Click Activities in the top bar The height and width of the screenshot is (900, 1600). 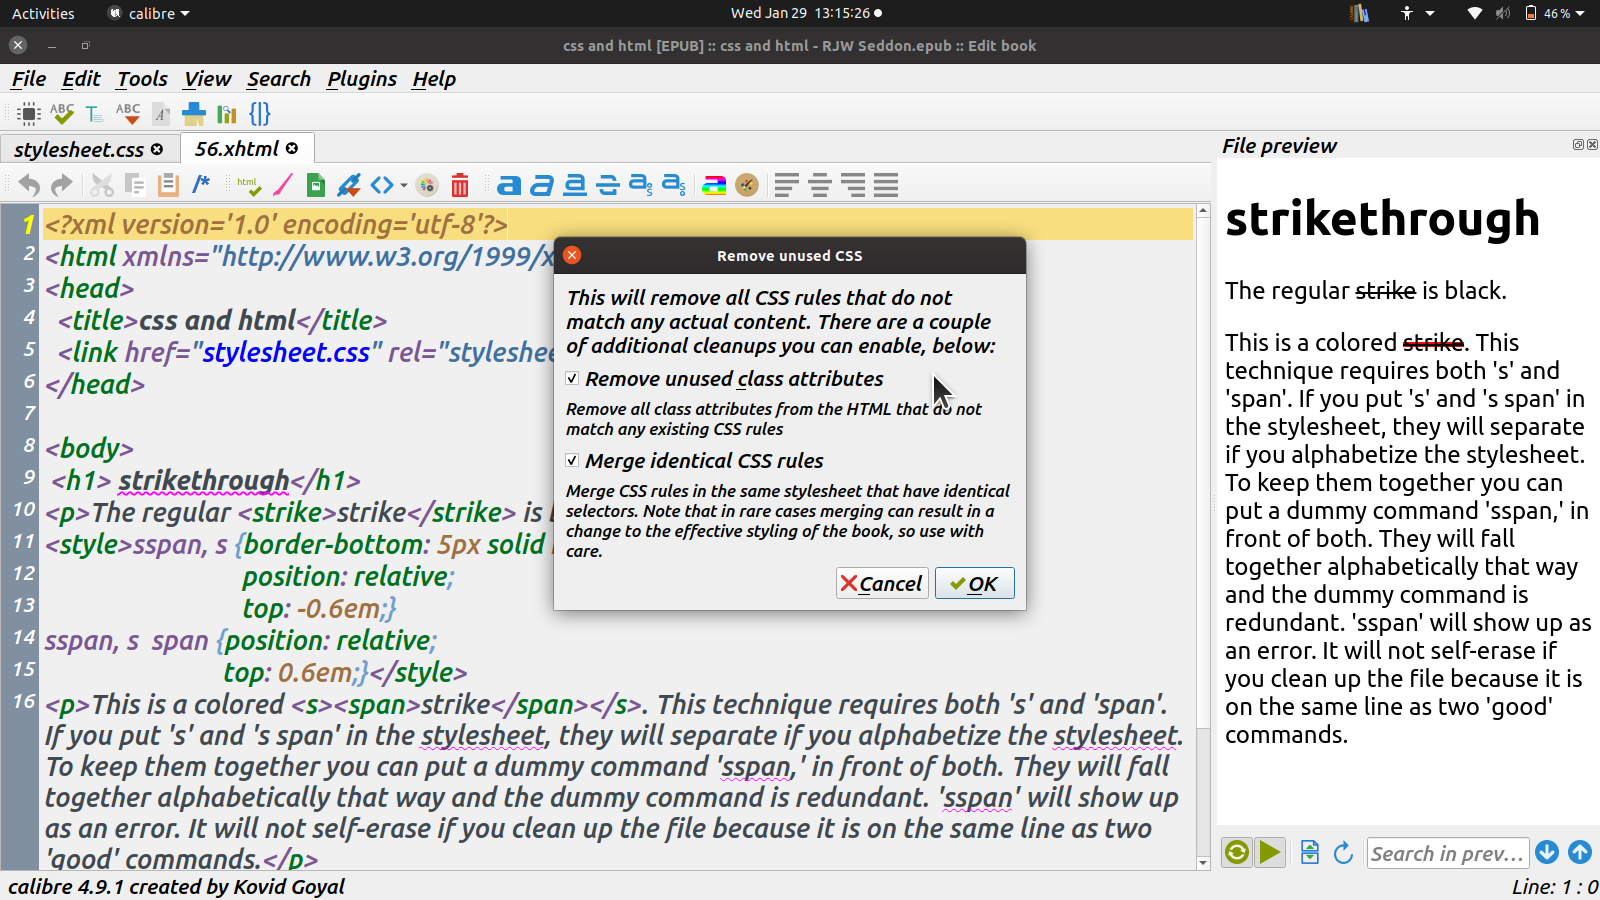click(43, 13)
